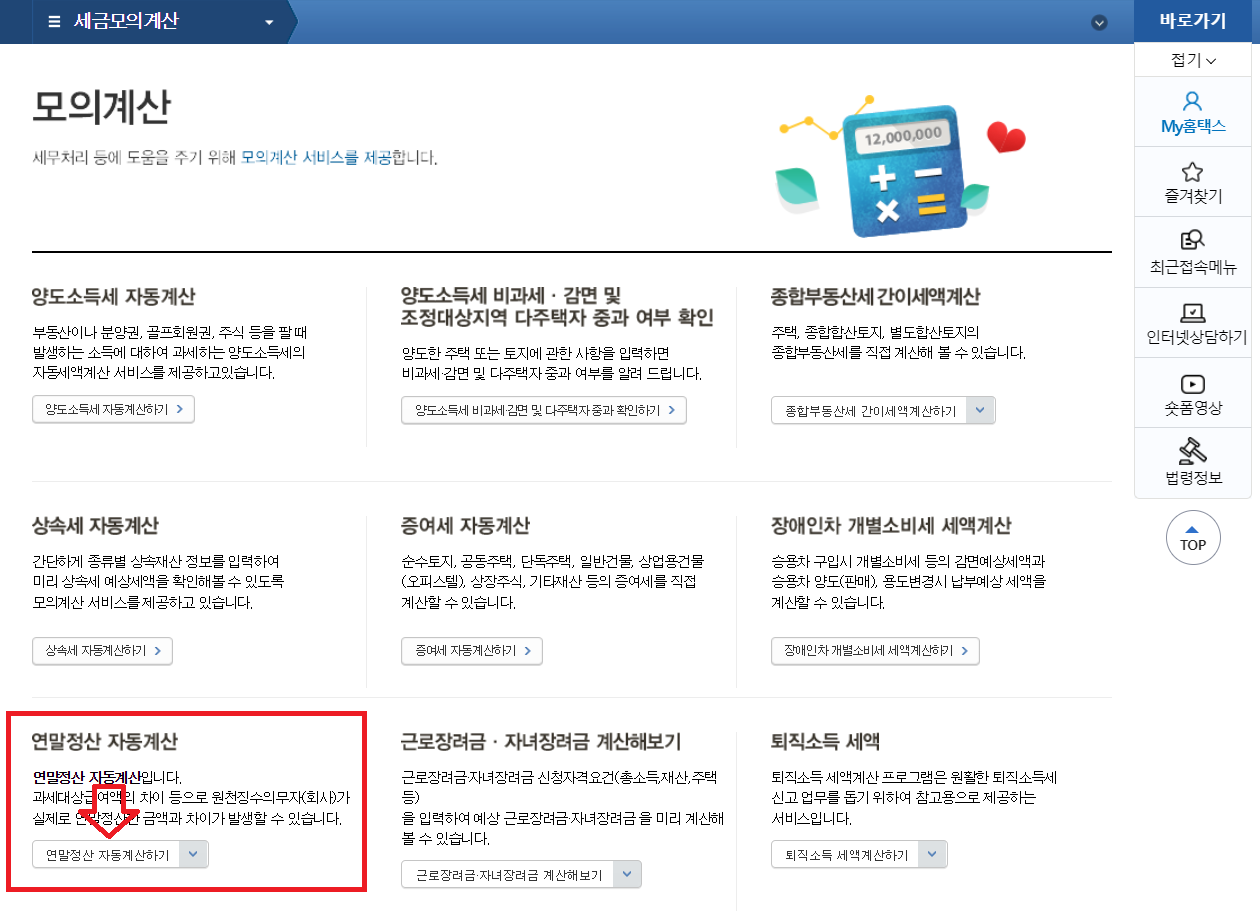Click the 인터넷상담하기 sidebar icon
The image size is (1260, 911).
pyautogui.click(x=1193, y=322)
